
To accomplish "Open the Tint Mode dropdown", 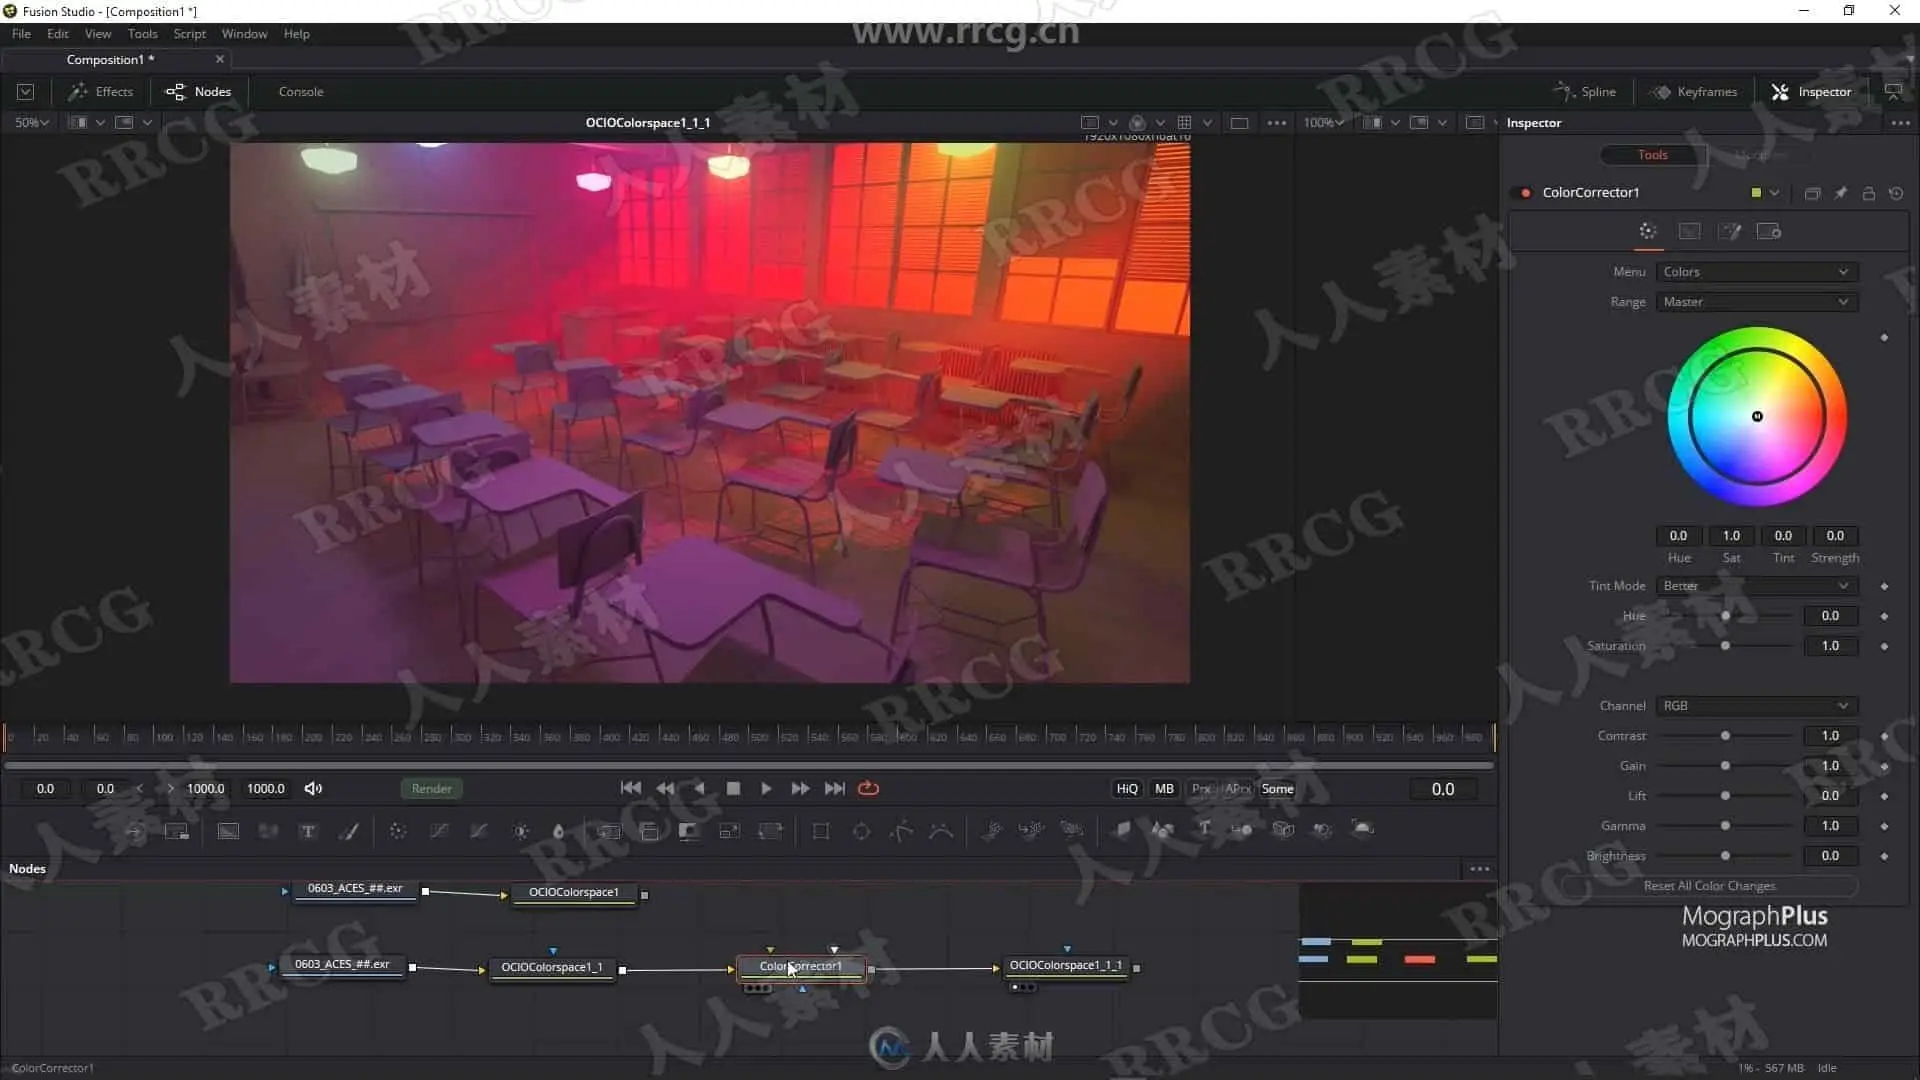I will 1755,586.
